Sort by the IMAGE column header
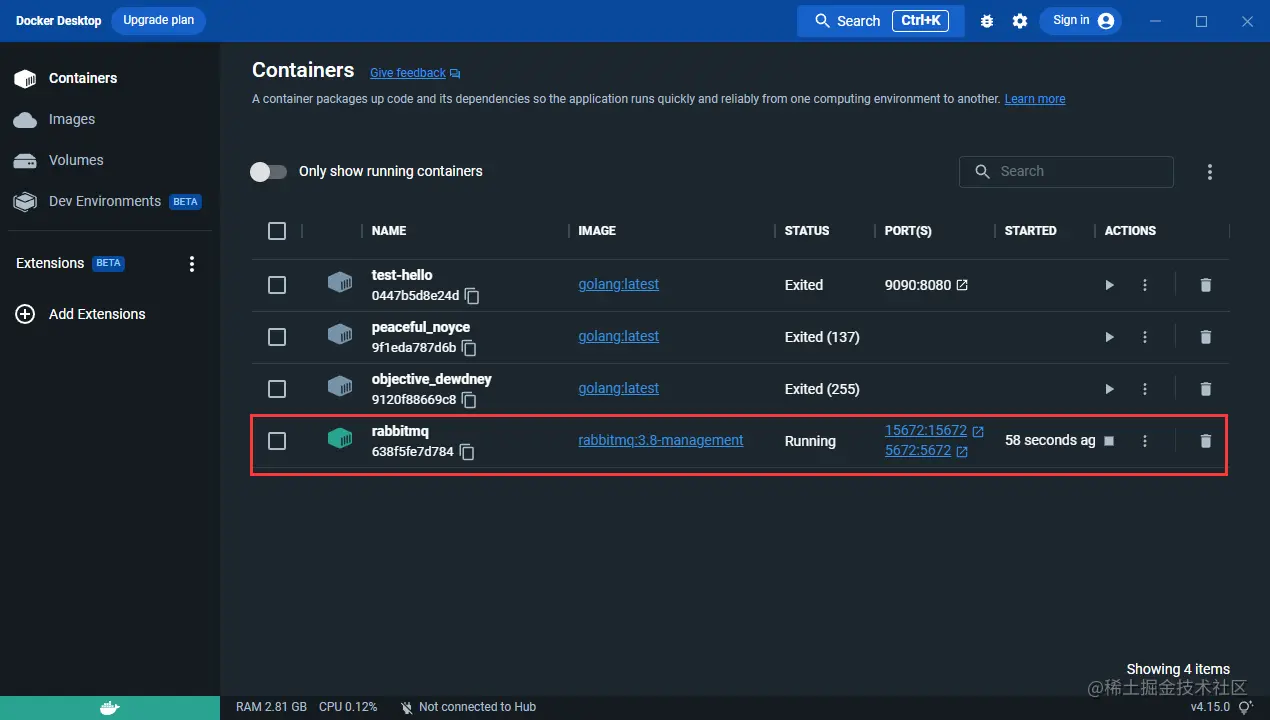The height and width of the screenshot is (720, 1270). 597,231
